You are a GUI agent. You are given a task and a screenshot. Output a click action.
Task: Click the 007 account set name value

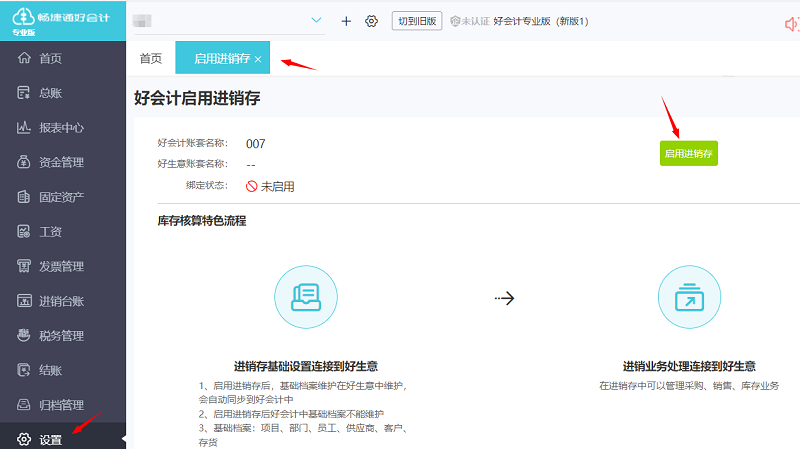tap(256, 144)
